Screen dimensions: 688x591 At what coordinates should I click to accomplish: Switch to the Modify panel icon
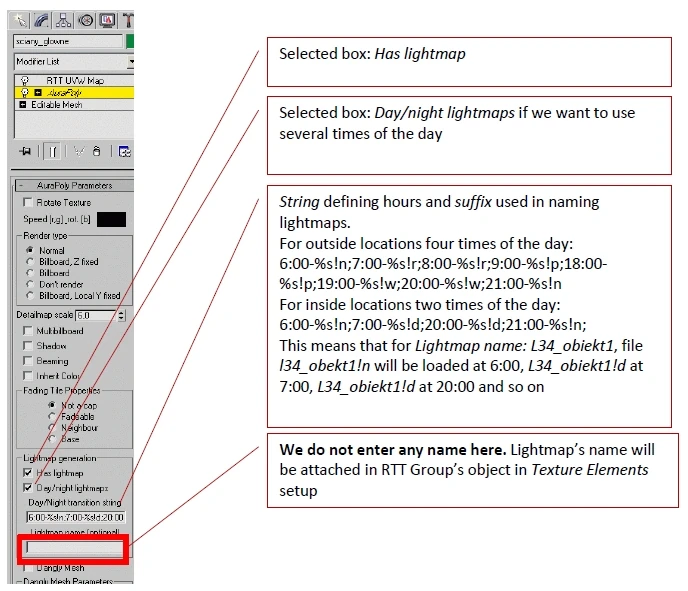coord(42,21)
